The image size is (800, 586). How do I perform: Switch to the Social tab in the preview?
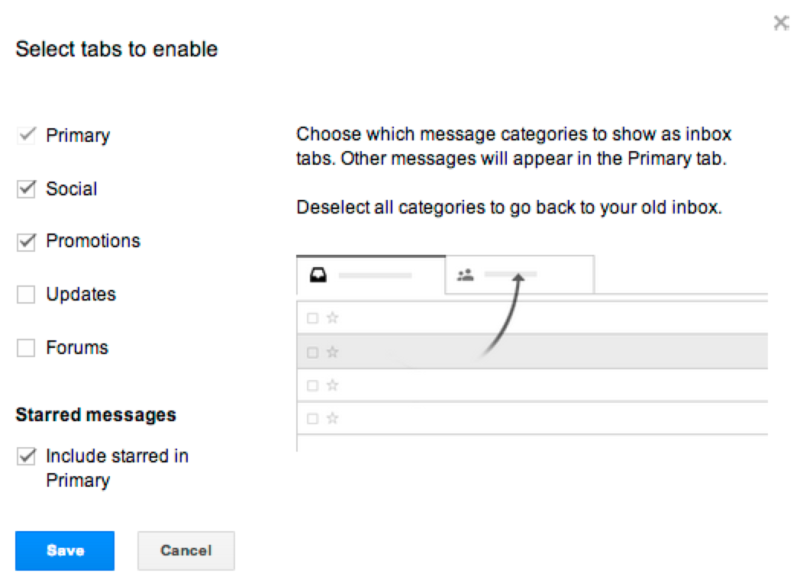tap(518, 274)
